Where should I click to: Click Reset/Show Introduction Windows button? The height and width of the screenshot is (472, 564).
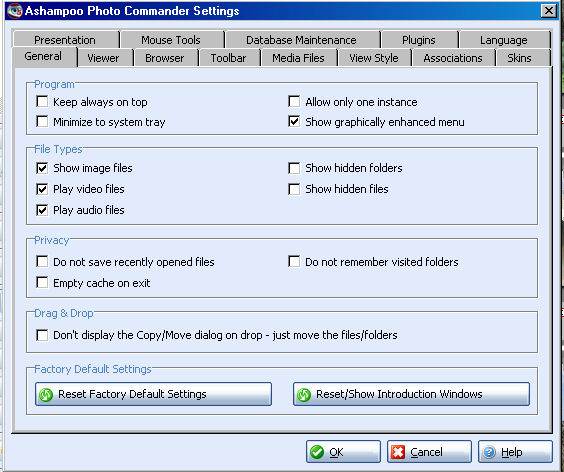(411, 394)
